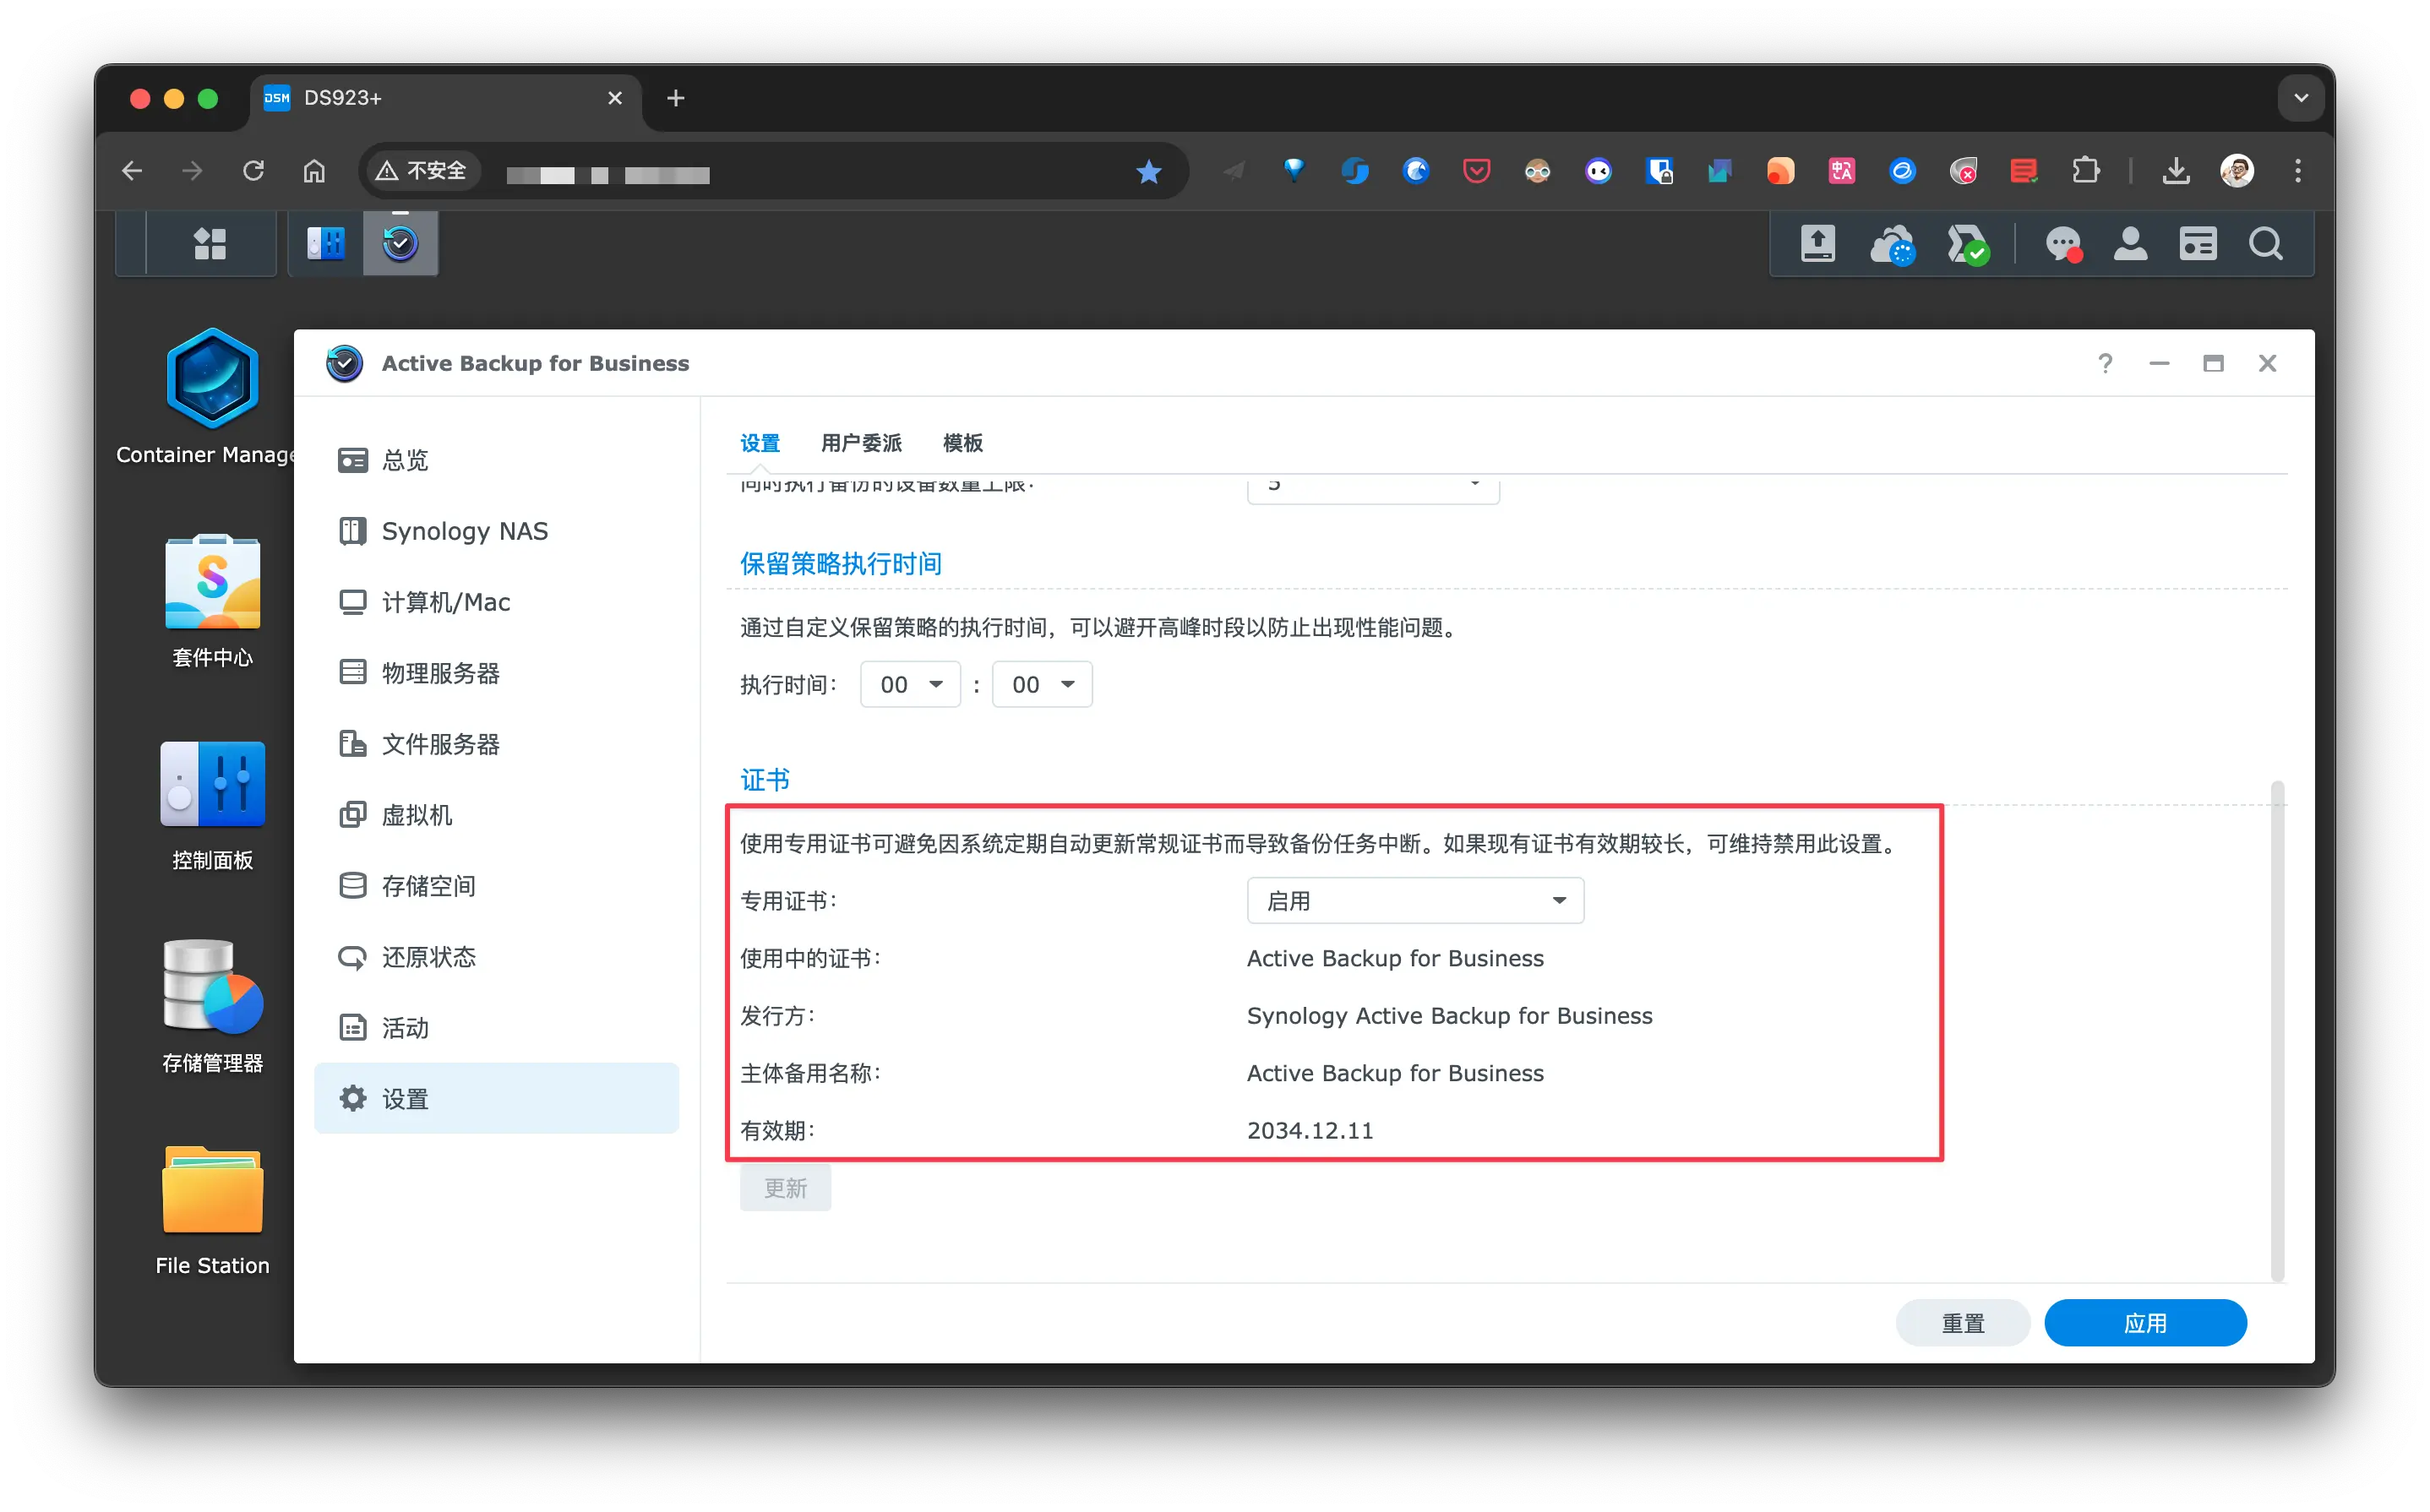Expand the 专用证书 启用 dropdown
This screenshot has width=2430, height=1512.
1414,901
